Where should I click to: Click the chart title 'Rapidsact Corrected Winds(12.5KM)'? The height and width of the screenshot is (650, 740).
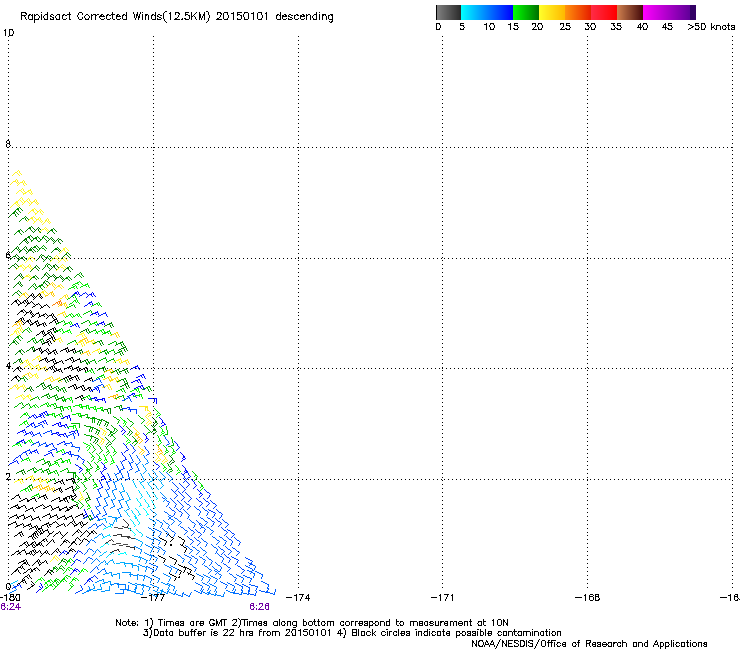click(x=115, y=17)
